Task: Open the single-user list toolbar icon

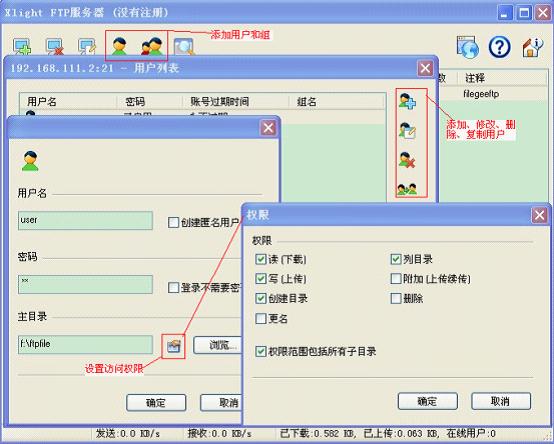Action: pos(119,46)
